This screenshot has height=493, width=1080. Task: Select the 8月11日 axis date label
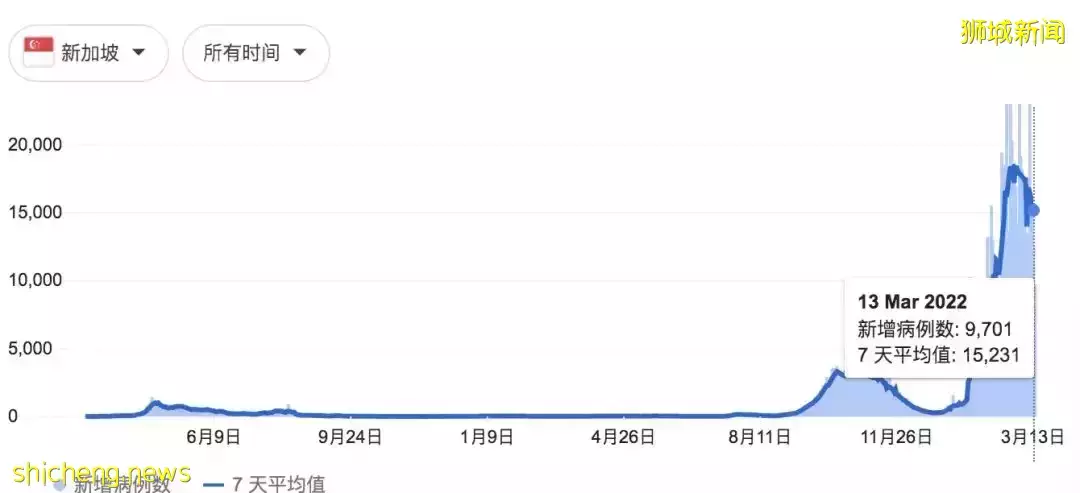coord(758,437)
